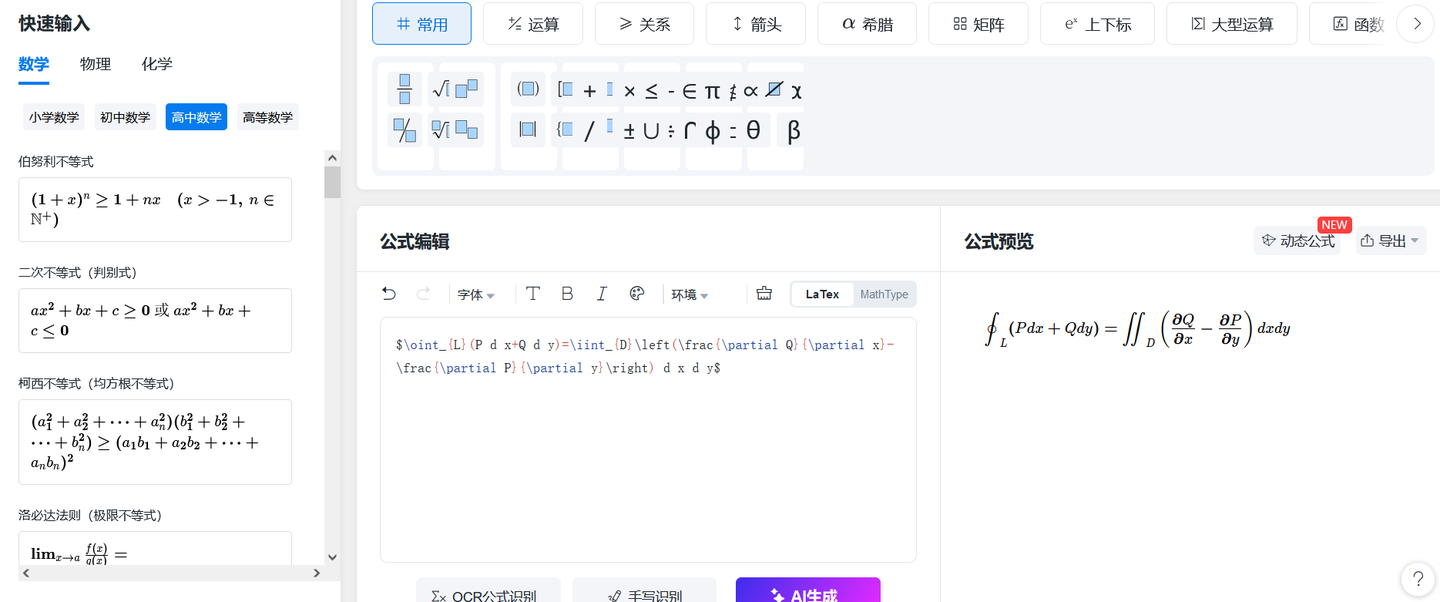
Task: Switch quick input to 化学 tab
Action: (157, 64)
